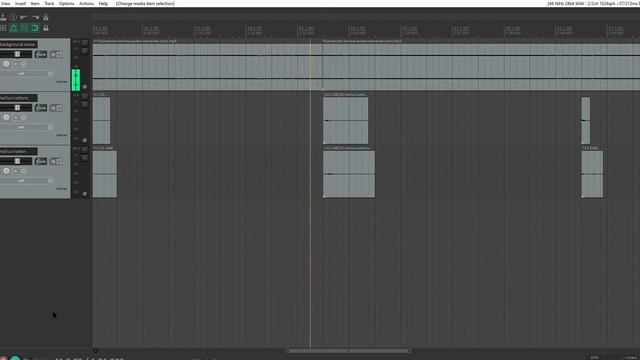
Task: Select the second track's 'hallucinations' name field
Action: click(18, 98)
